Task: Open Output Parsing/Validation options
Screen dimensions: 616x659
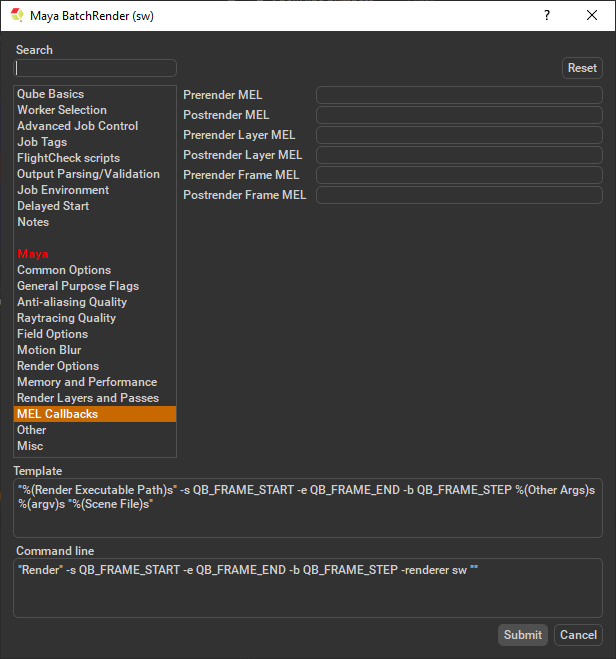Action: coord(88,174)
